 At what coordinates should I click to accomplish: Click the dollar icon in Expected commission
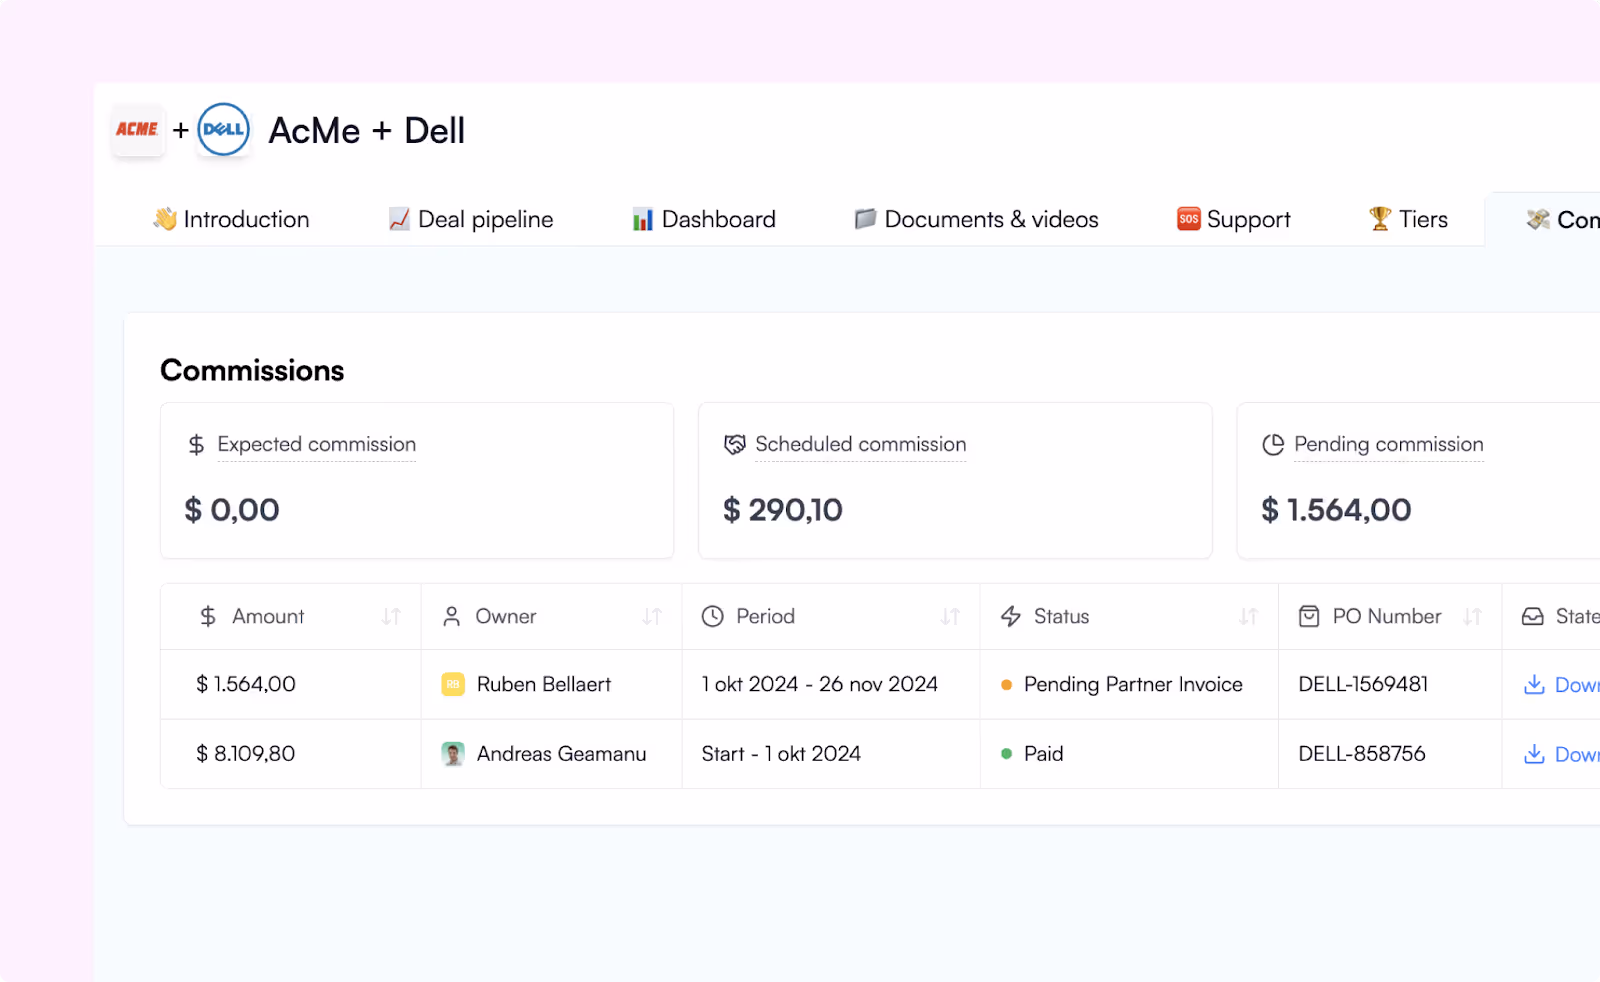pos(196,445)
